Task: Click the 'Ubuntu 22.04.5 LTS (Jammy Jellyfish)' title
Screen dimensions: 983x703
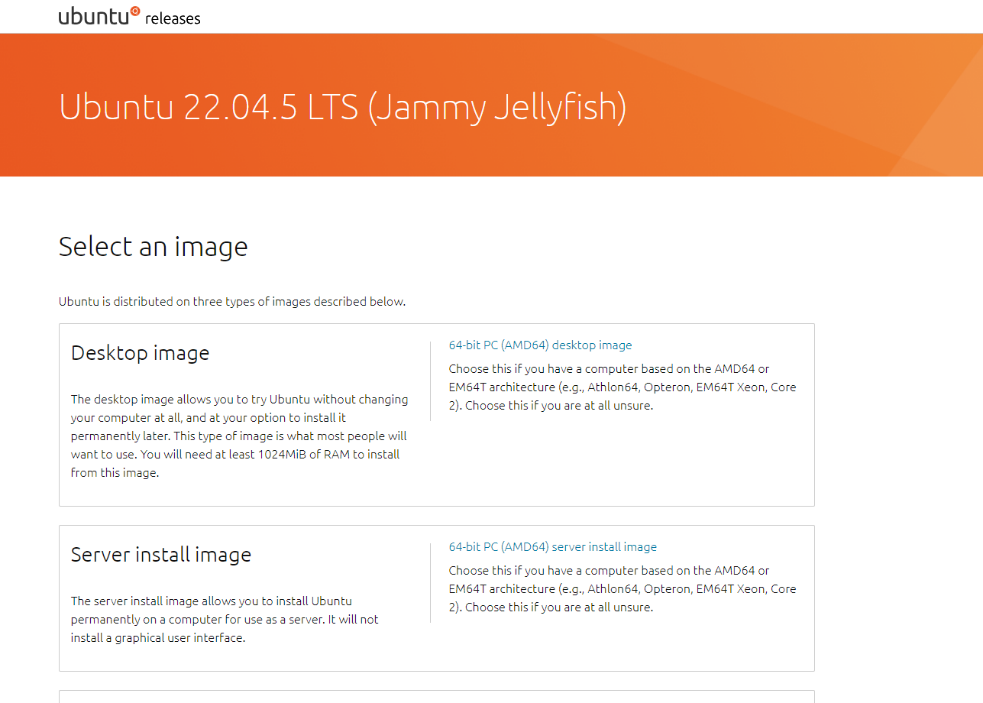Action: [342, 107]
